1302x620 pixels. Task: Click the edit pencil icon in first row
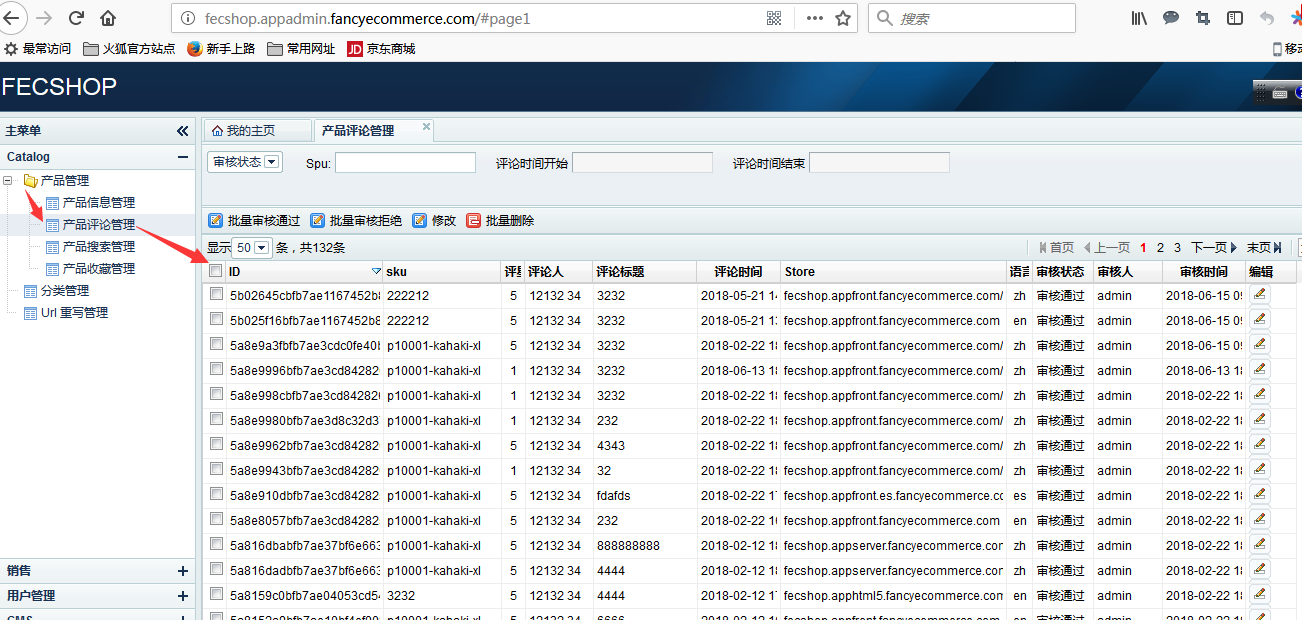pos(1259,294)
